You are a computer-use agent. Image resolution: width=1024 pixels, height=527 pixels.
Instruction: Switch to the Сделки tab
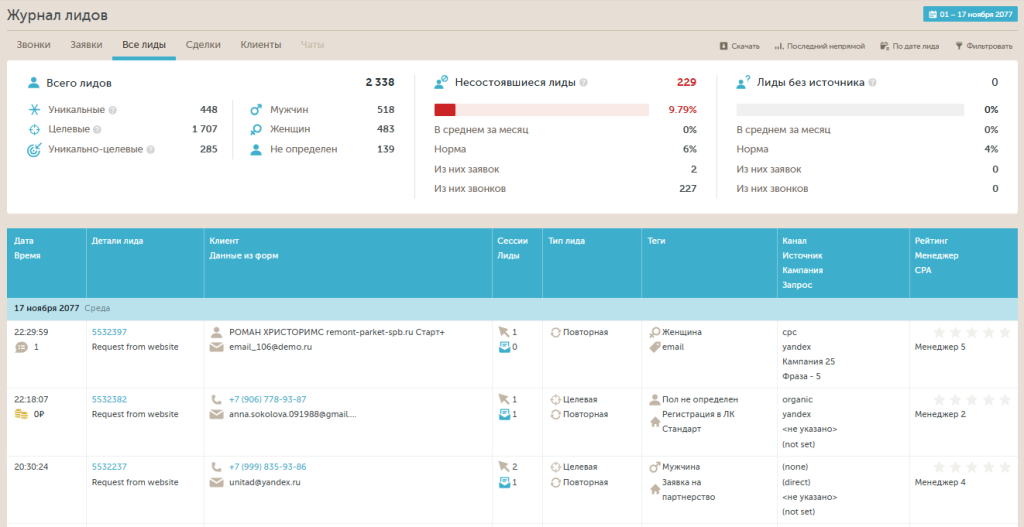[203, 45]
